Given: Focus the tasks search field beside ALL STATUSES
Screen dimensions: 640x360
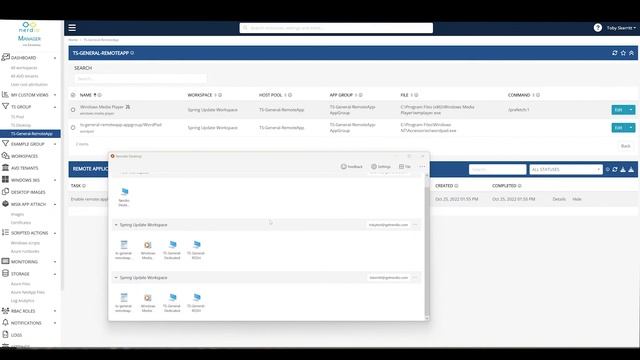Looking at the screenshot, I should (x=498, y=169).
